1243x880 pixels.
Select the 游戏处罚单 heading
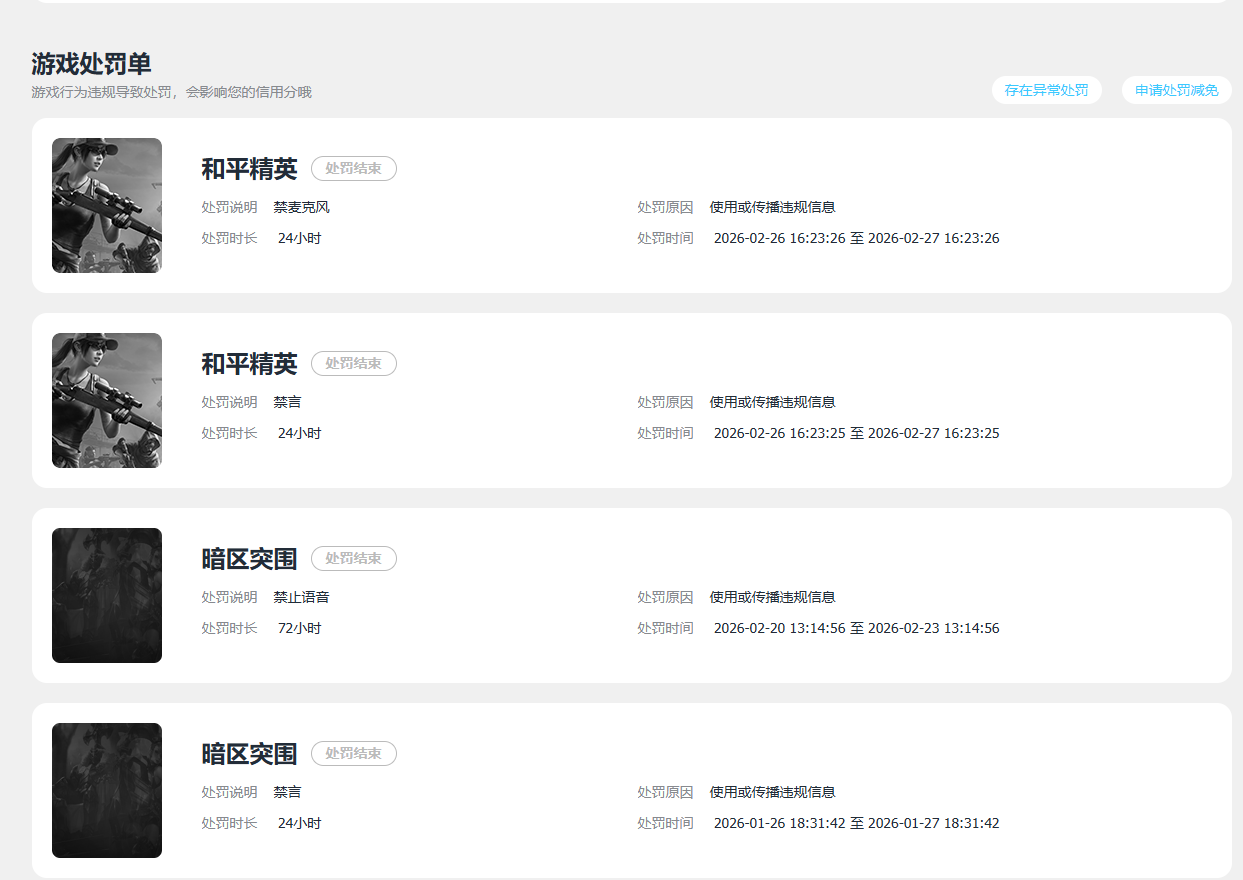[x=91, y=64]
